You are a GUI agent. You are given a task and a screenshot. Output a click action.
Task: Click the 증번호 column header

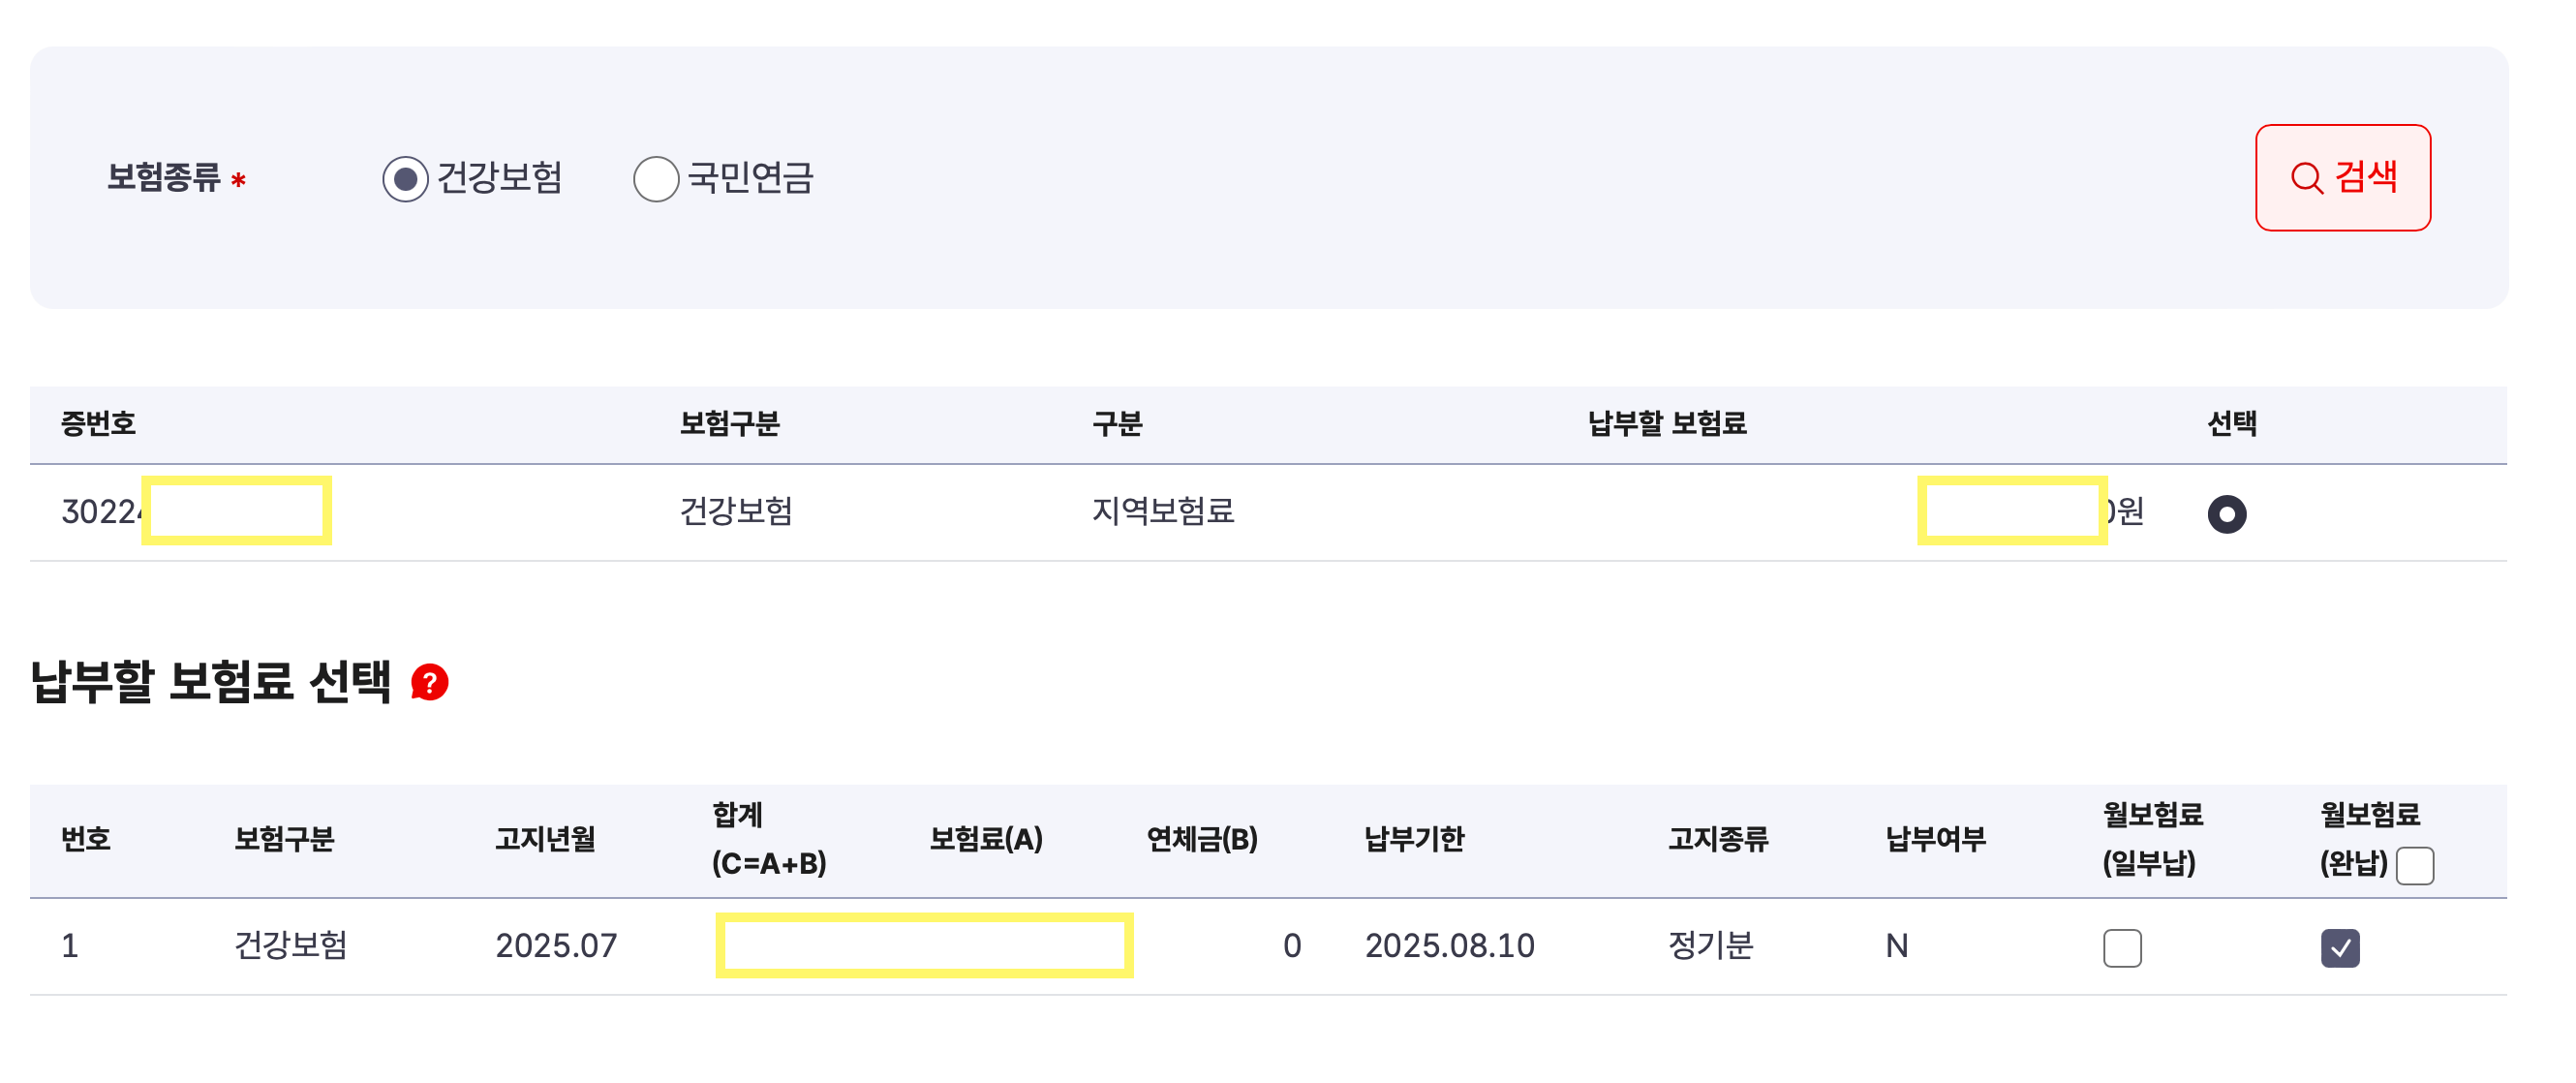coord(97,423)
